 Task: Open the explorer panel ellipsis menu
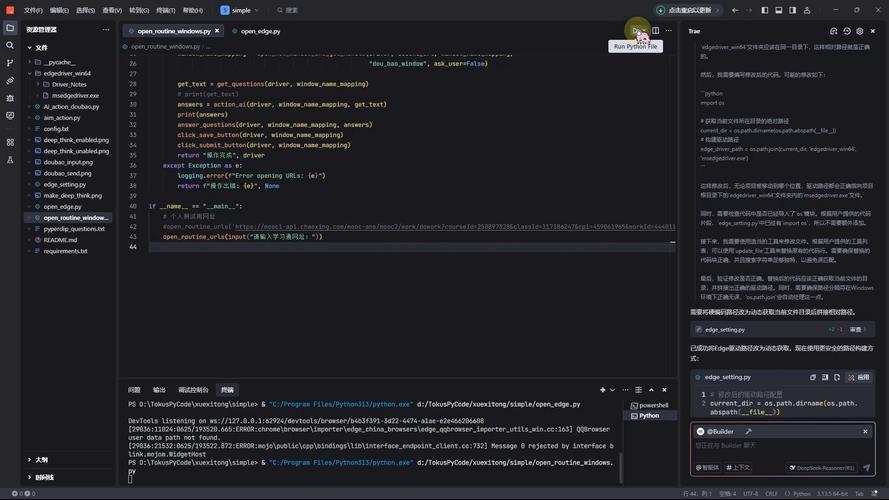106,29
